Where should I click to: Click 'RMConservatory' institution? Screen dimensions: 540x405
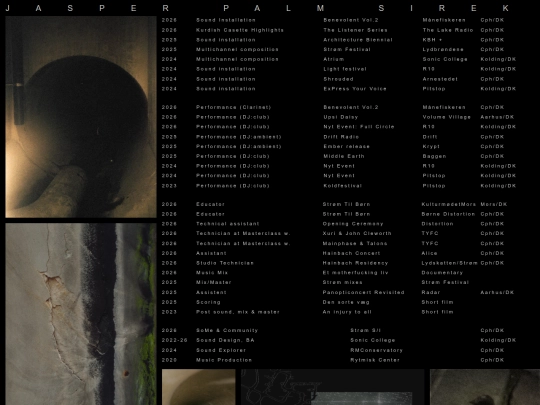tap(376, 350)
